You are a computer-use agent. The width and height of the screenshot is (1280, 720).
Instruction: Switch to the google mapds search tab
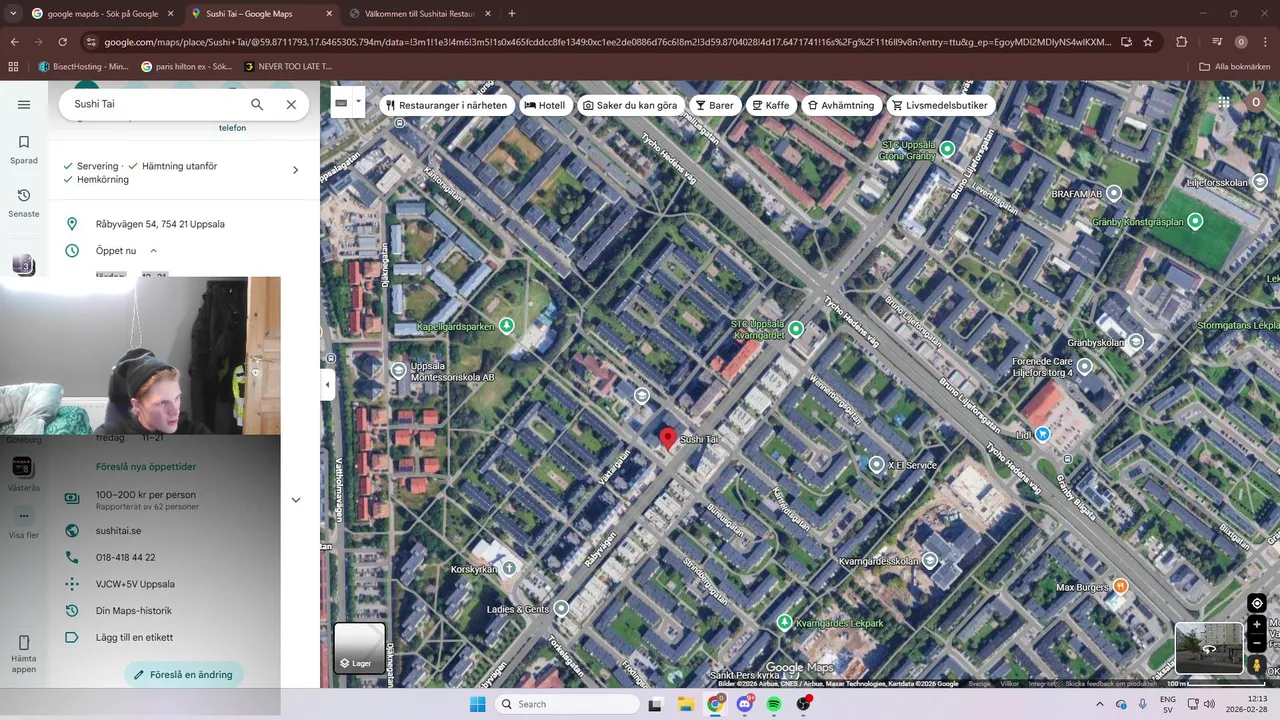(102, 14)
